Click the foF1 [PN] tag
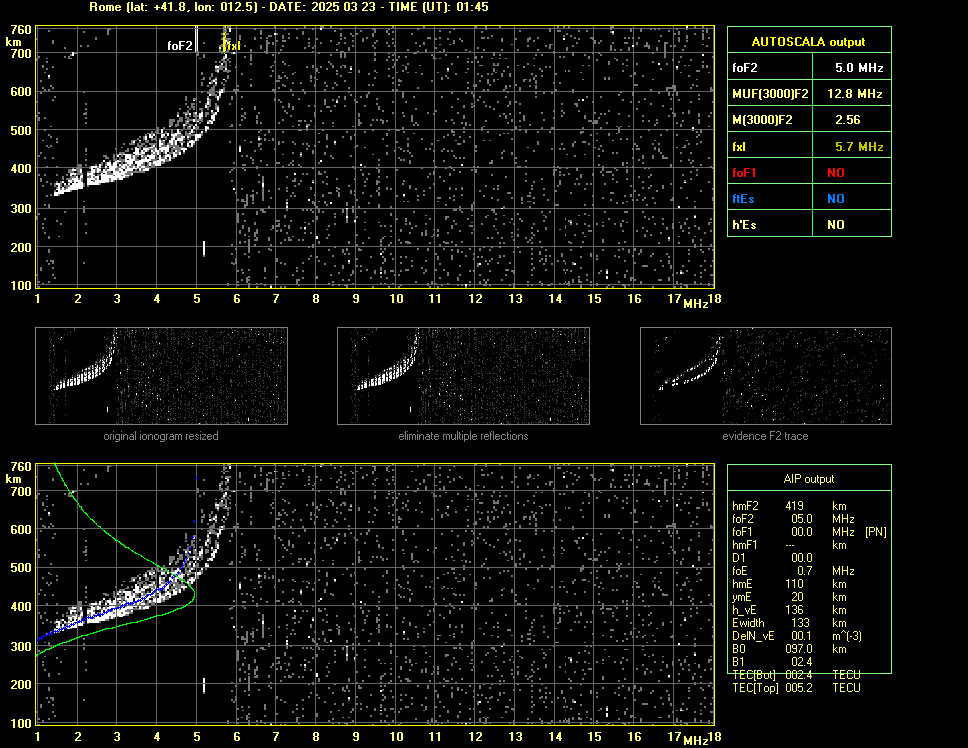Viewport: 968px width, 748px height. pos(875,532)
